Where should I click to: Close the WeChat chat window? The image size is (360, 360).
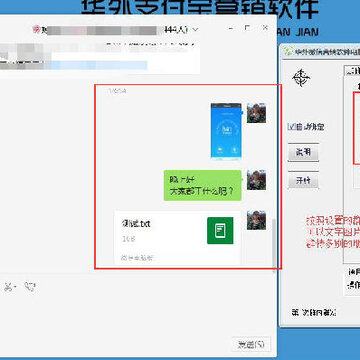coord(265,28)
